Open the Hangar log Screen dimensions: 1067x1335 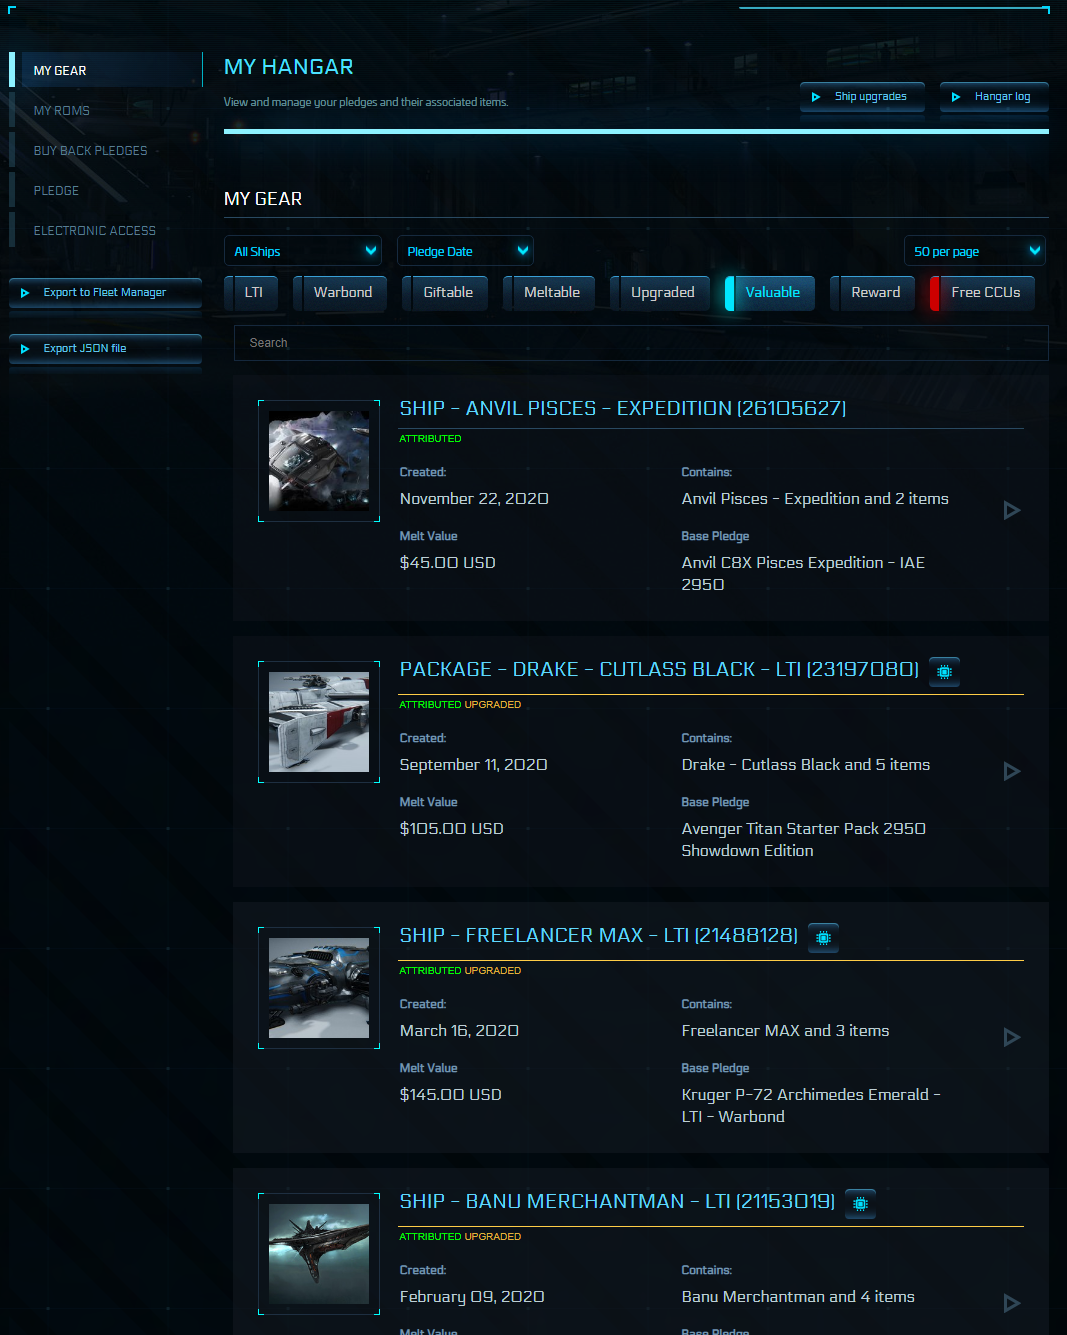(994, 97)
